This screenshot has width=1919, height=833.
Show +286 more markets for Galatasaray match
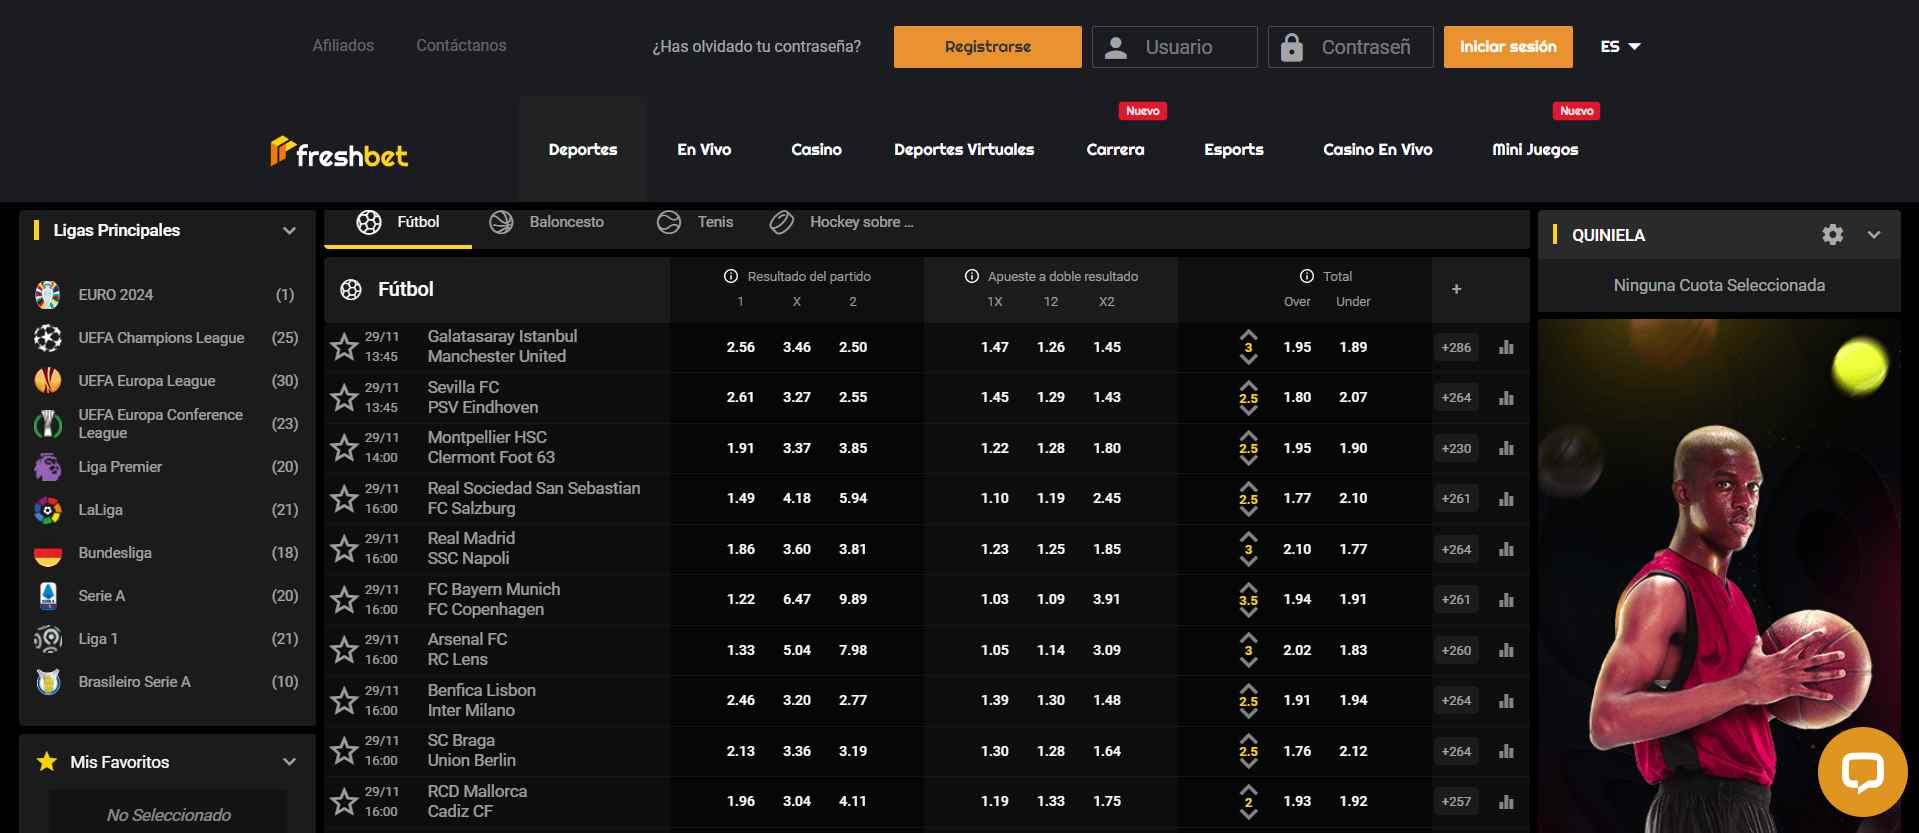point(1456,348)
